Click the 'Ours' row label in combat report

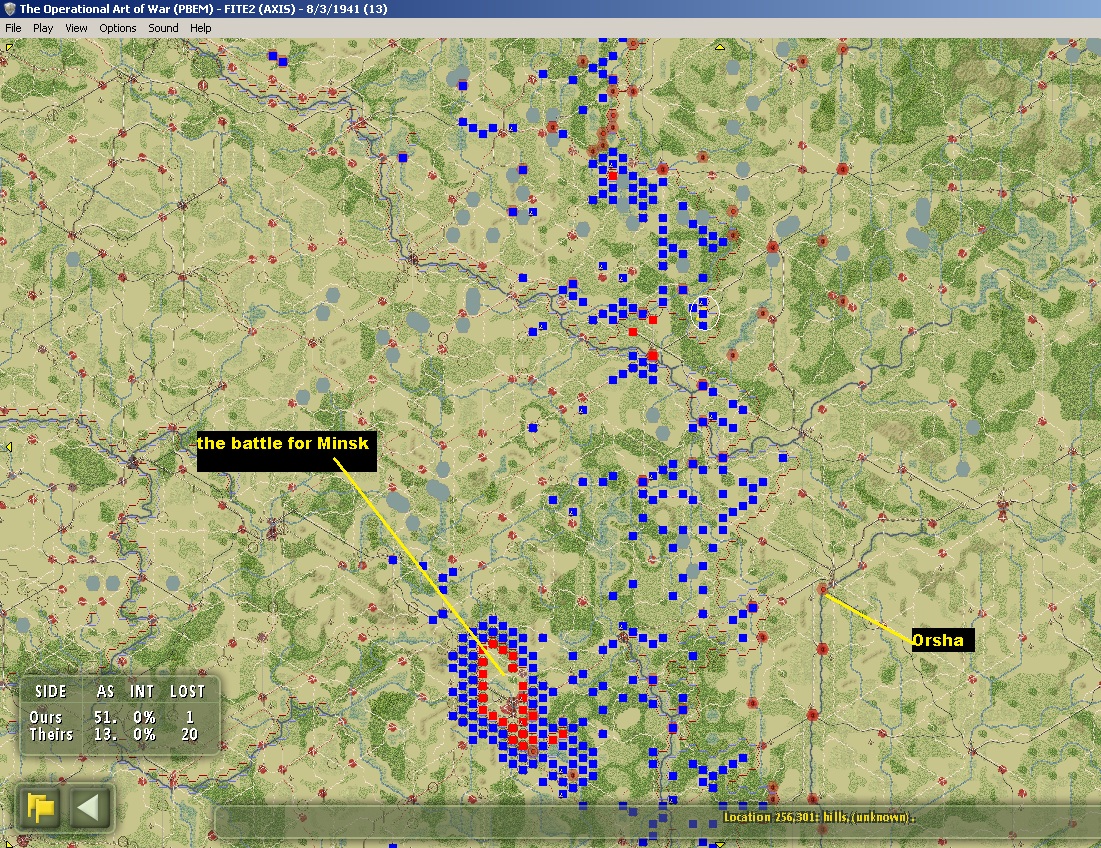pyautogui.click(x=46, y=717)
